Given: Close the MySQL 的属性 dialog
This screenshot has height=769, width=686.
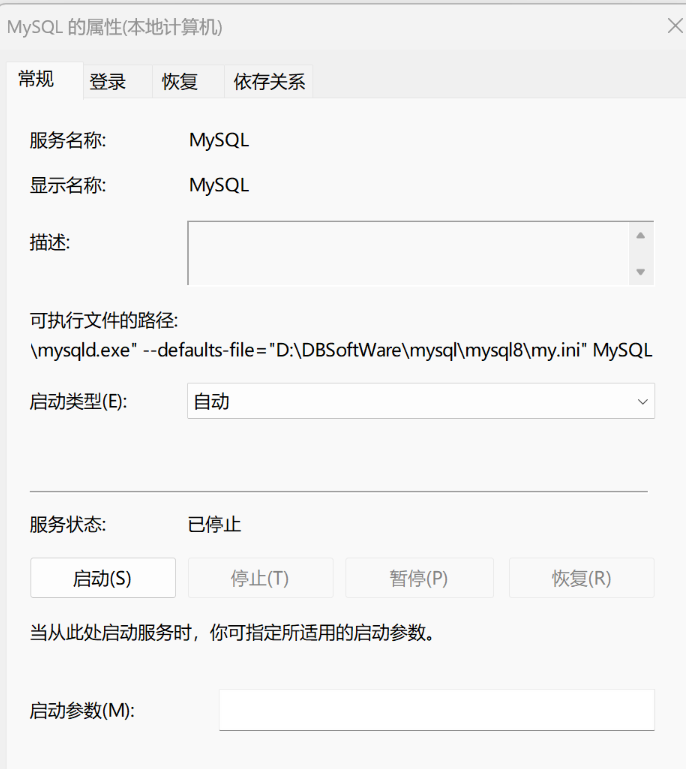Looking at the screenshot, I should pyautogui.click(x=676, y=26).
